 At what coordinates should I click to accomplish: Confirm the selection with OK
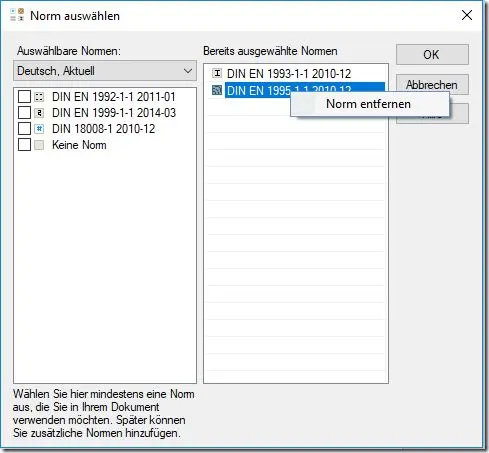pos(432,55)
